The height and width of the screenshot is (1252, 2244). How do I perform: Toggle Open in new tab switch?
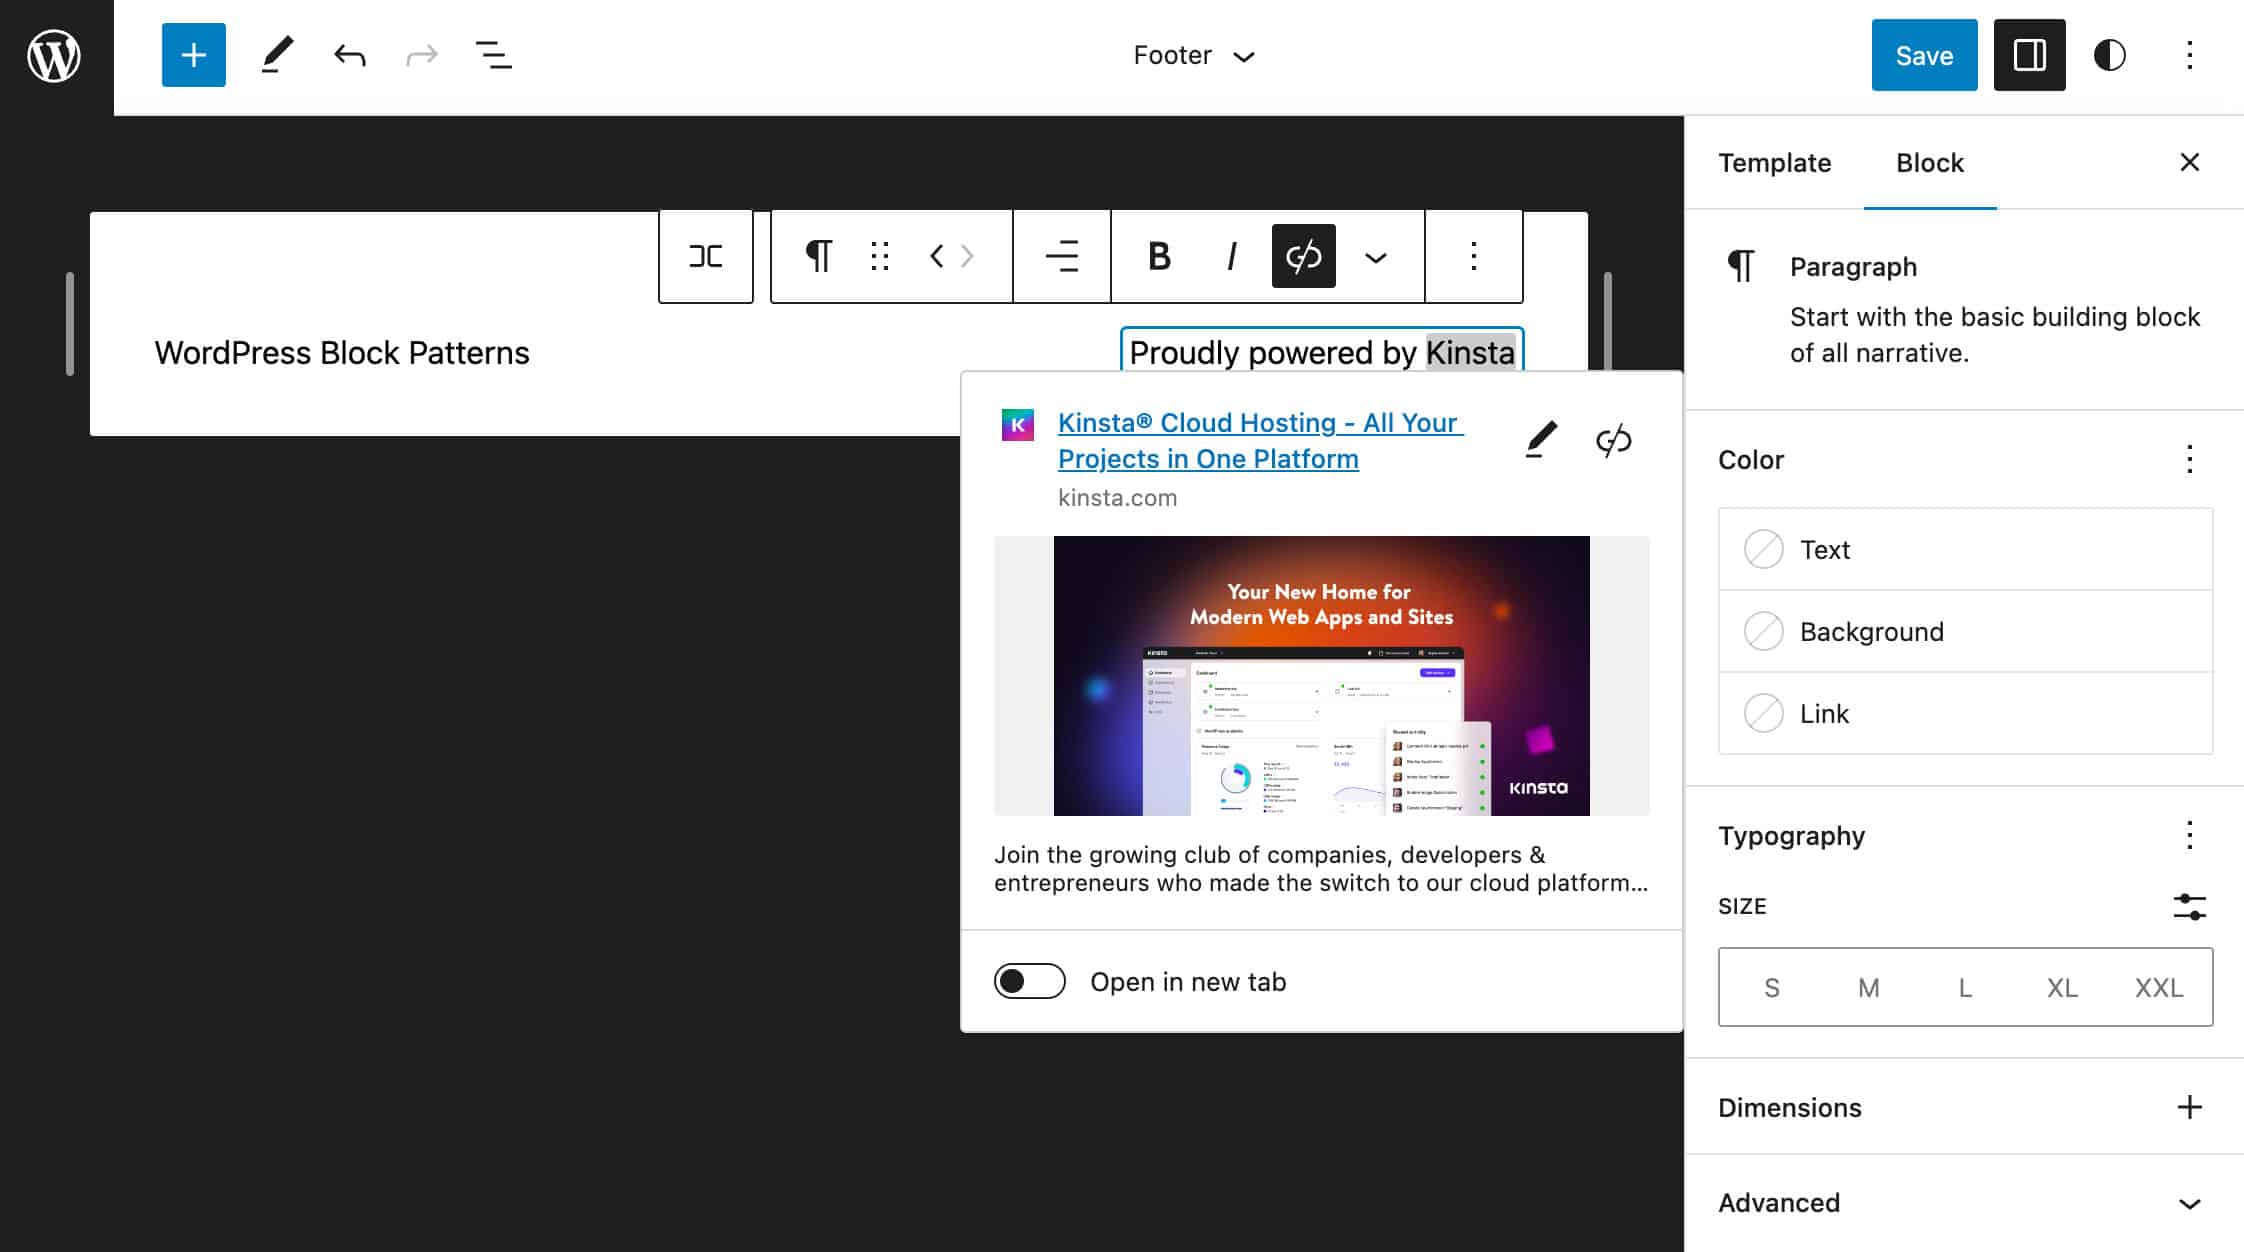tap(1028, 979)
